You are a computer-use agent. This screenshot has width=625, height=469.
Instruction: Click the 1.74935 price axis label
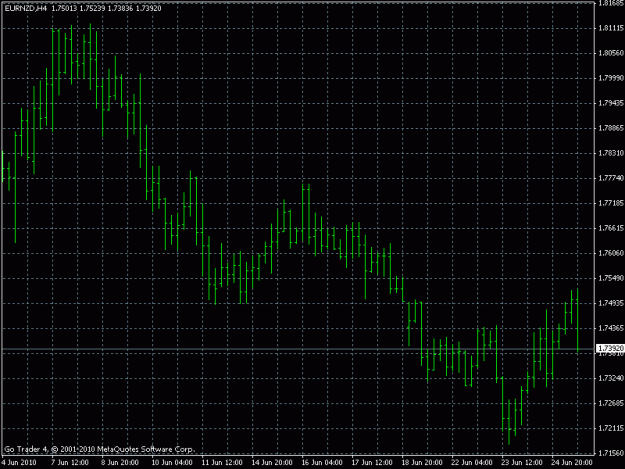(611, 303)
